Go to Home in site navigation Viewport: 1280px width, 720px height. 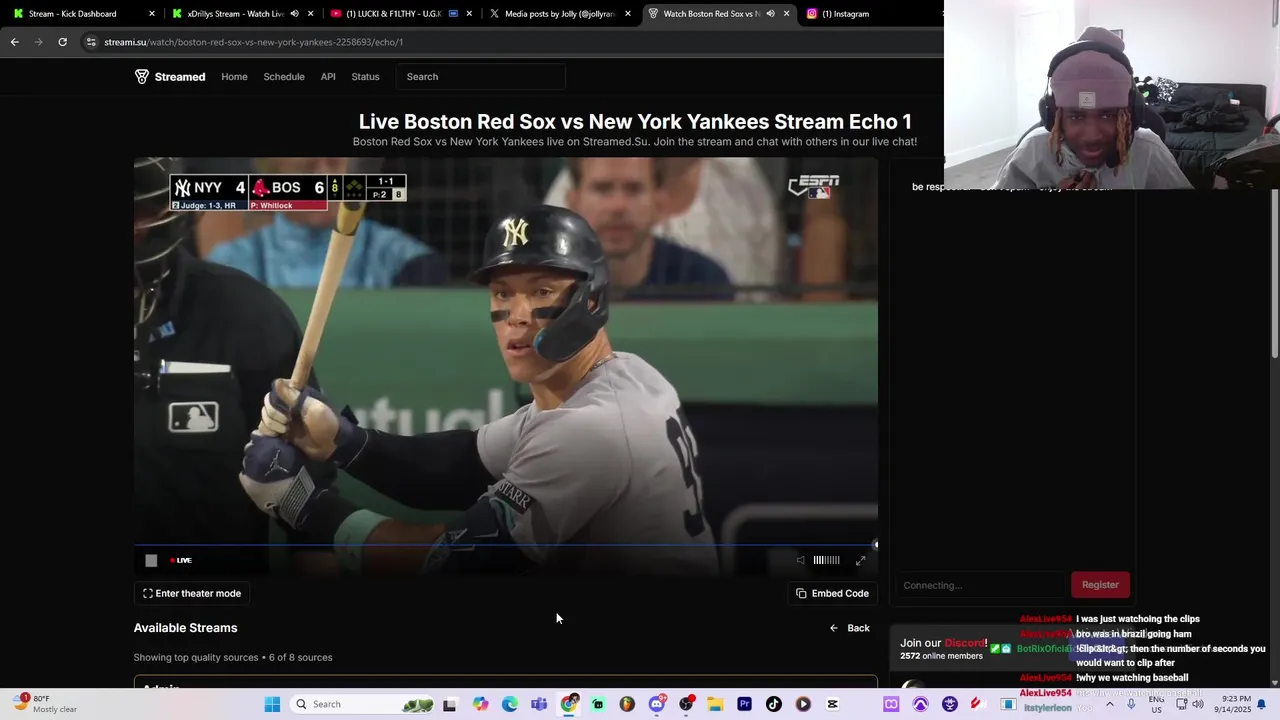pyautogui.click(x=234, y=77)
